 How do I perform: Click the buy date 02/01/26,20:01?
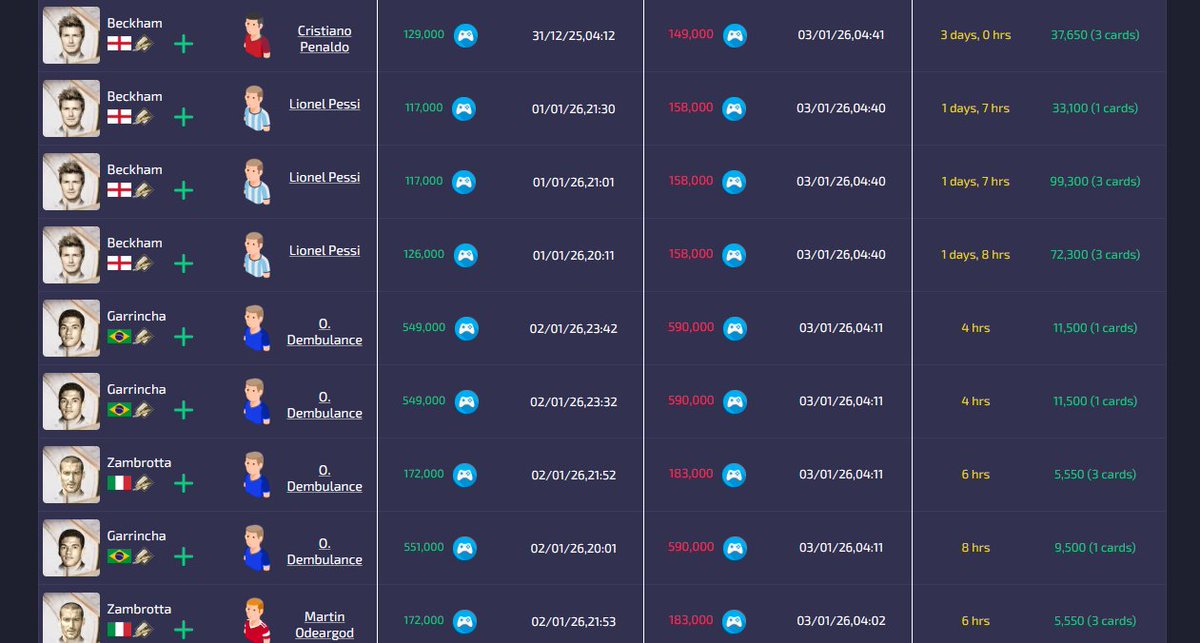(x=574, y=548)
